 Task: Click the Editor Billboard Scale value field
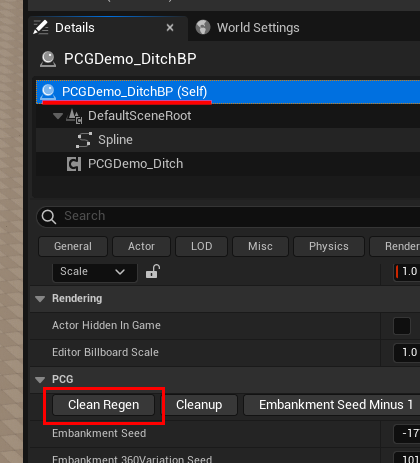point(407,353)
